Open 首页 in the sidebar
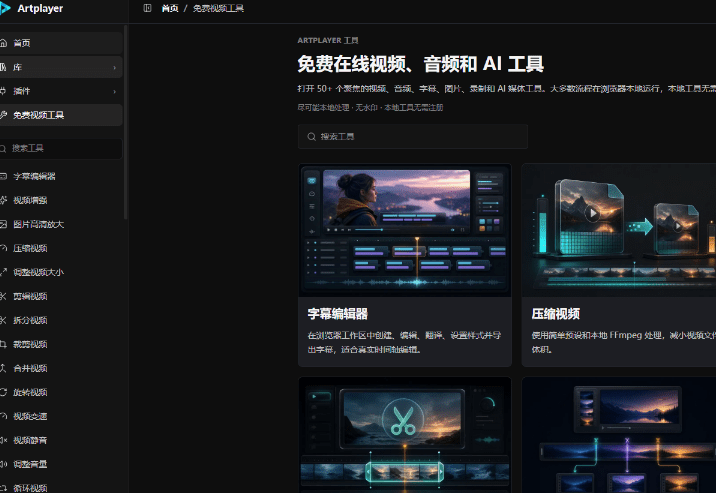The image size is (716, 493). (x=61, y=43)
